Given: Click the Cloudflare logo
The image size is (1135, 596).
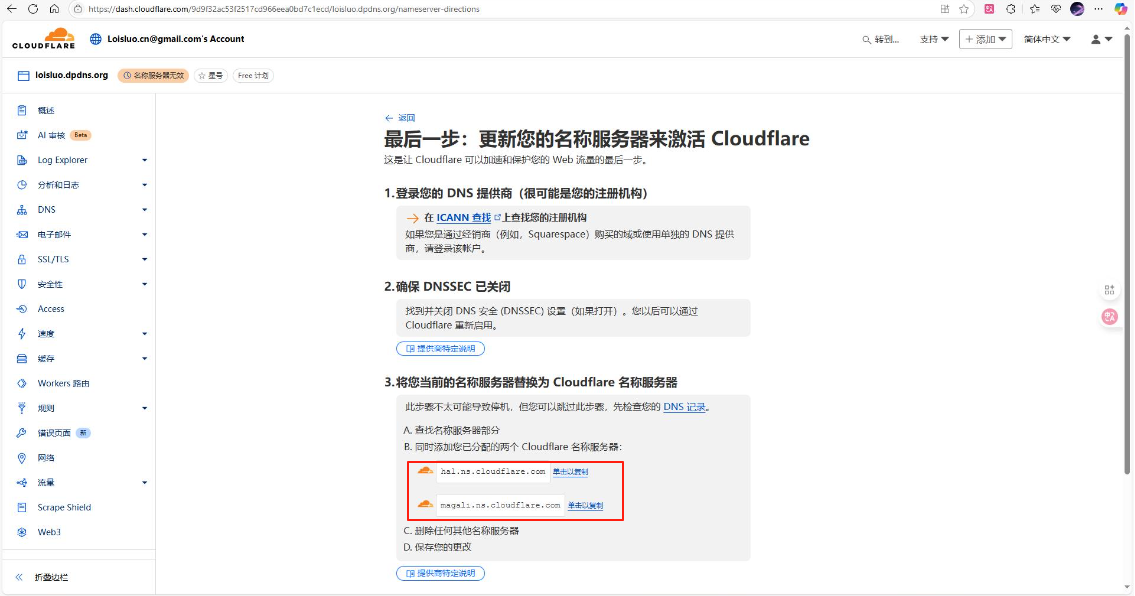Looking at the screenshot, I should (x=43, y=38).
